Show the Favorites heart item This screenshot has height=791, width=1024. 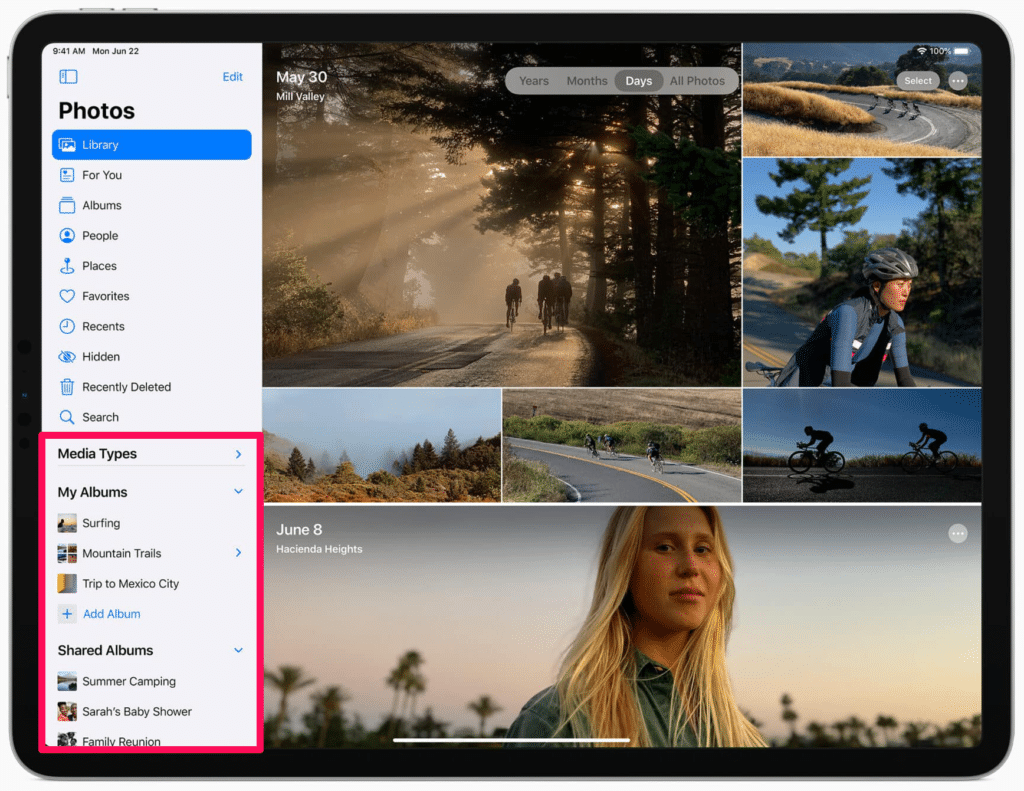(x=105, y=296)
